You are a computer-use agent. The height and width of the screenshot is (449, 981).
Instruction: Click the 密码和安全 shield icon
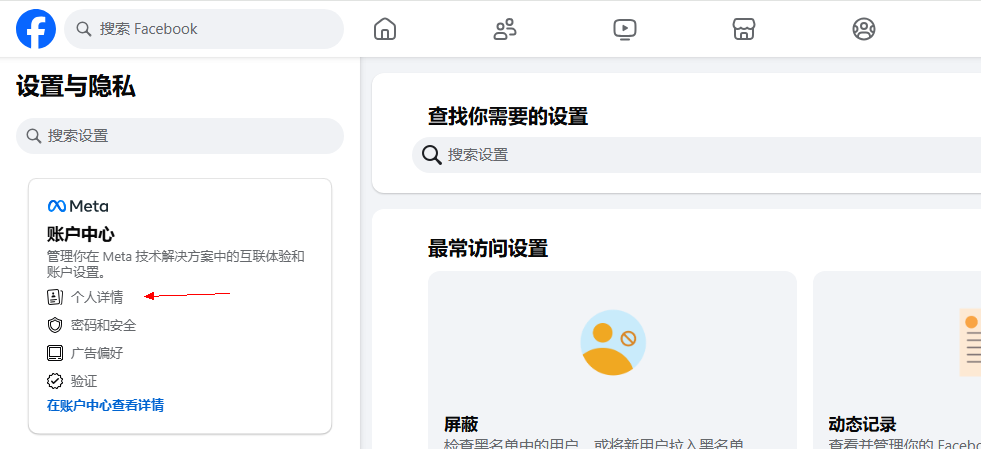(55, 325)
